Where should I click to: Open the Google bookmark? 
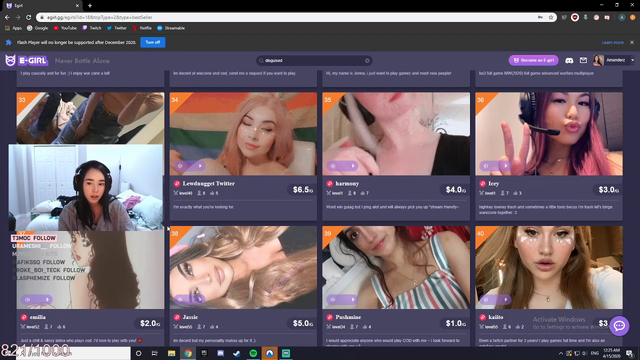pos(37,28)
